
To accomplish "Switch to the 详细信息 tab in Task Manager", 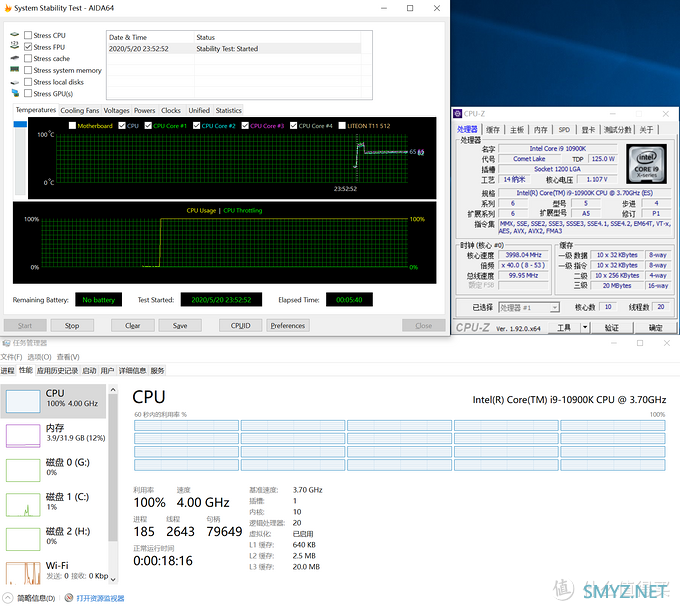I will pyautogui.click(x=132, y=371).
